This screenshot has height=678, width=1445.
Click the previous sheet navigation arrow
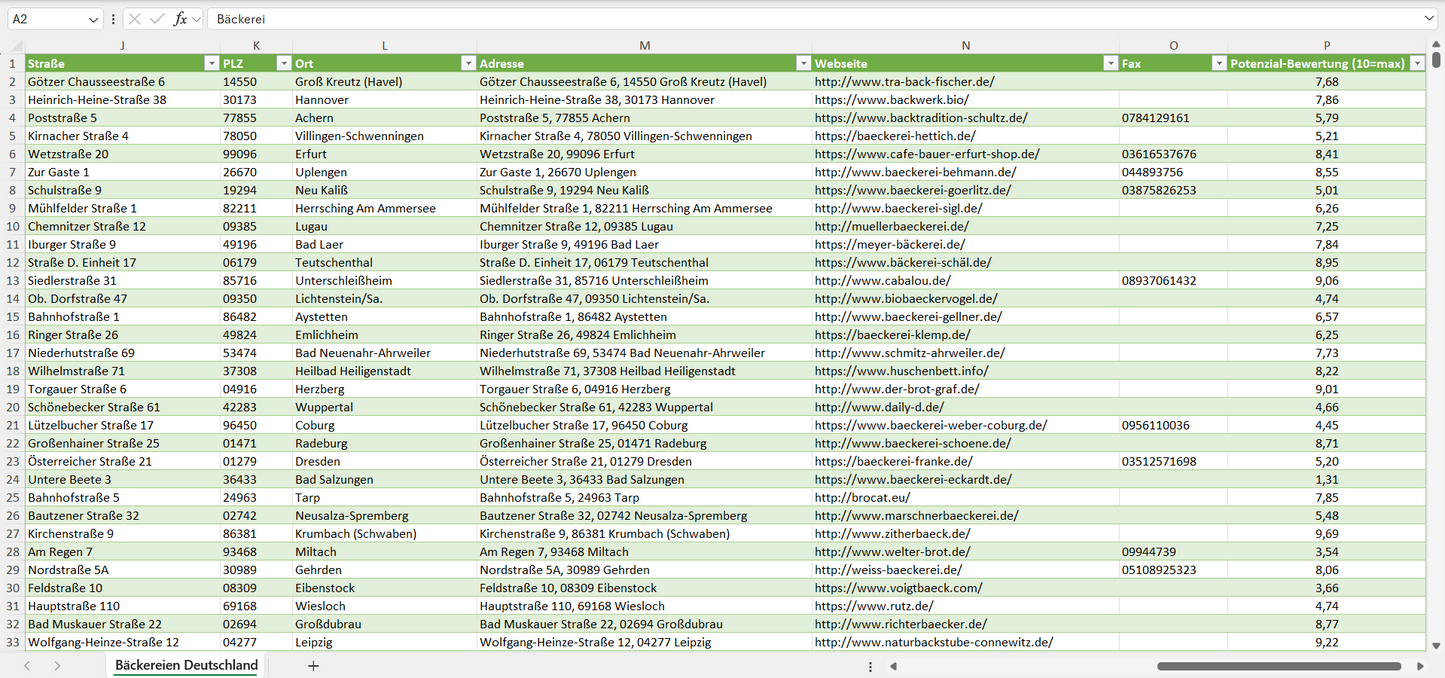click(27, 665)
